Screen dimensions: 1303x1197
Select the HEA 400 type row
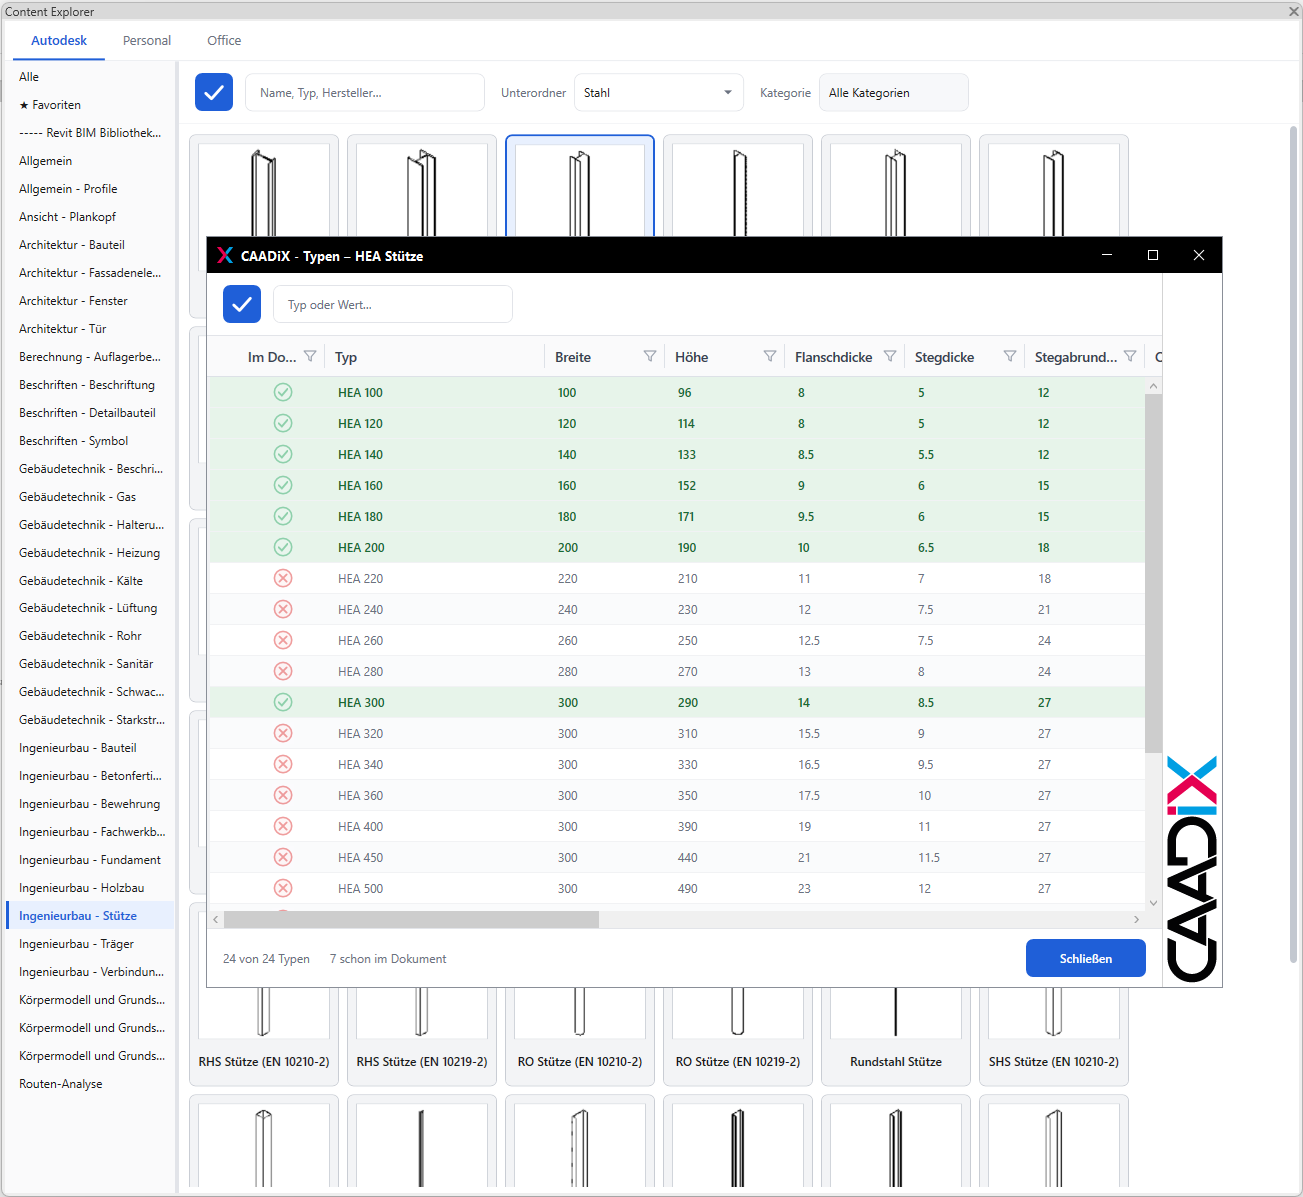click(676, 826)
